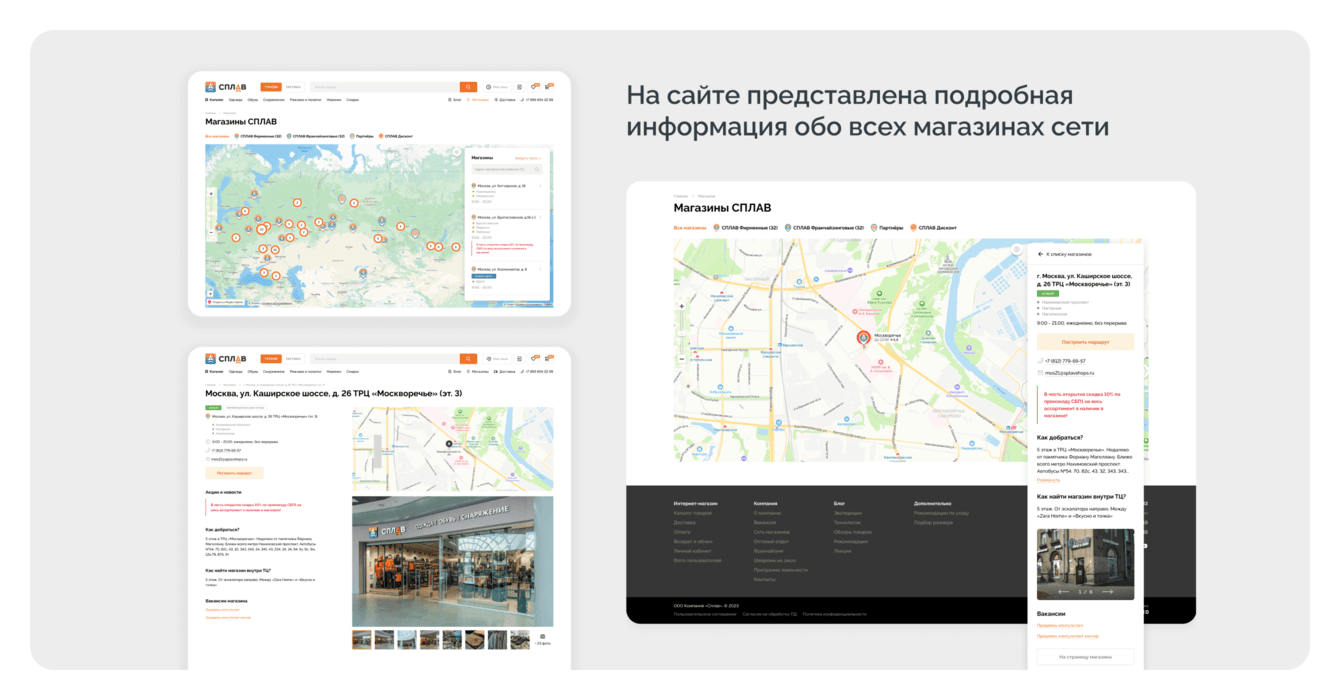Open the Выбрать город dropdown in the Магазины panel
The height and width of the screenshot is (700, 1340).
(528, 158)
